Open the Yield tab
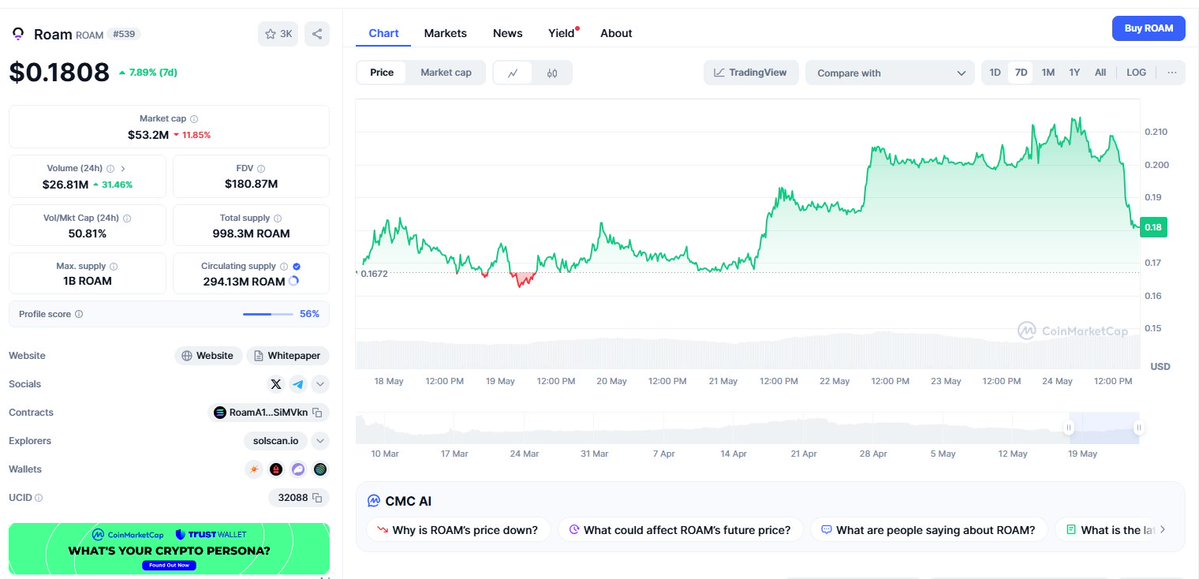This screenshot has width=1199, height=579. point(562,33)
